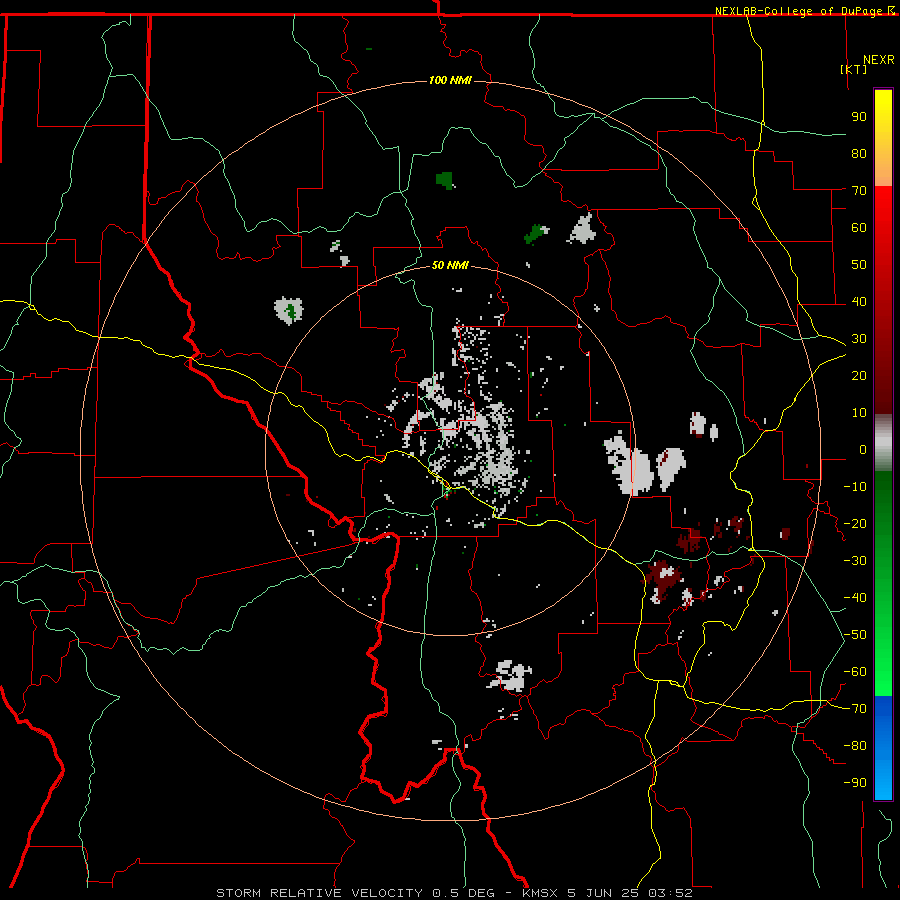Select the 90 value on velocity scale
This screenshot has height=900, width=900.
pos(859,117)
